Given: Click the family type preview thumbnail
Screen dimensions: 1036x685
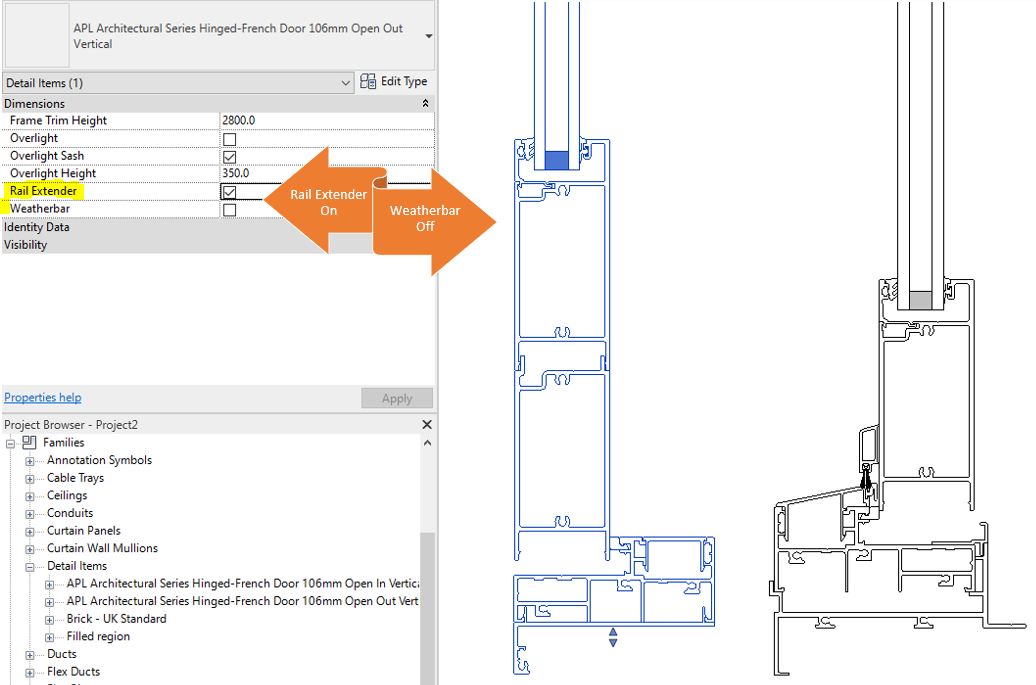Looking at the screenshot, I should pos(37,35).
